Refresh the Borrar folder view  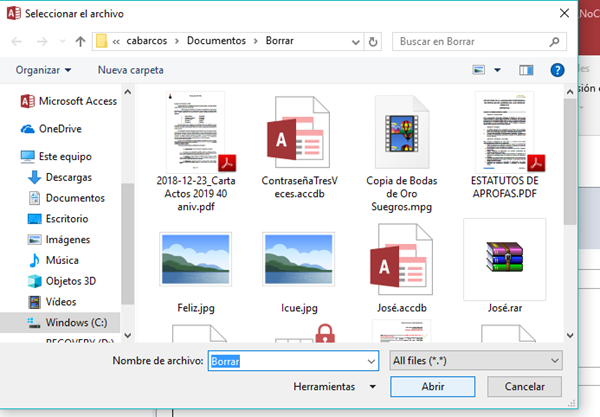373,42
